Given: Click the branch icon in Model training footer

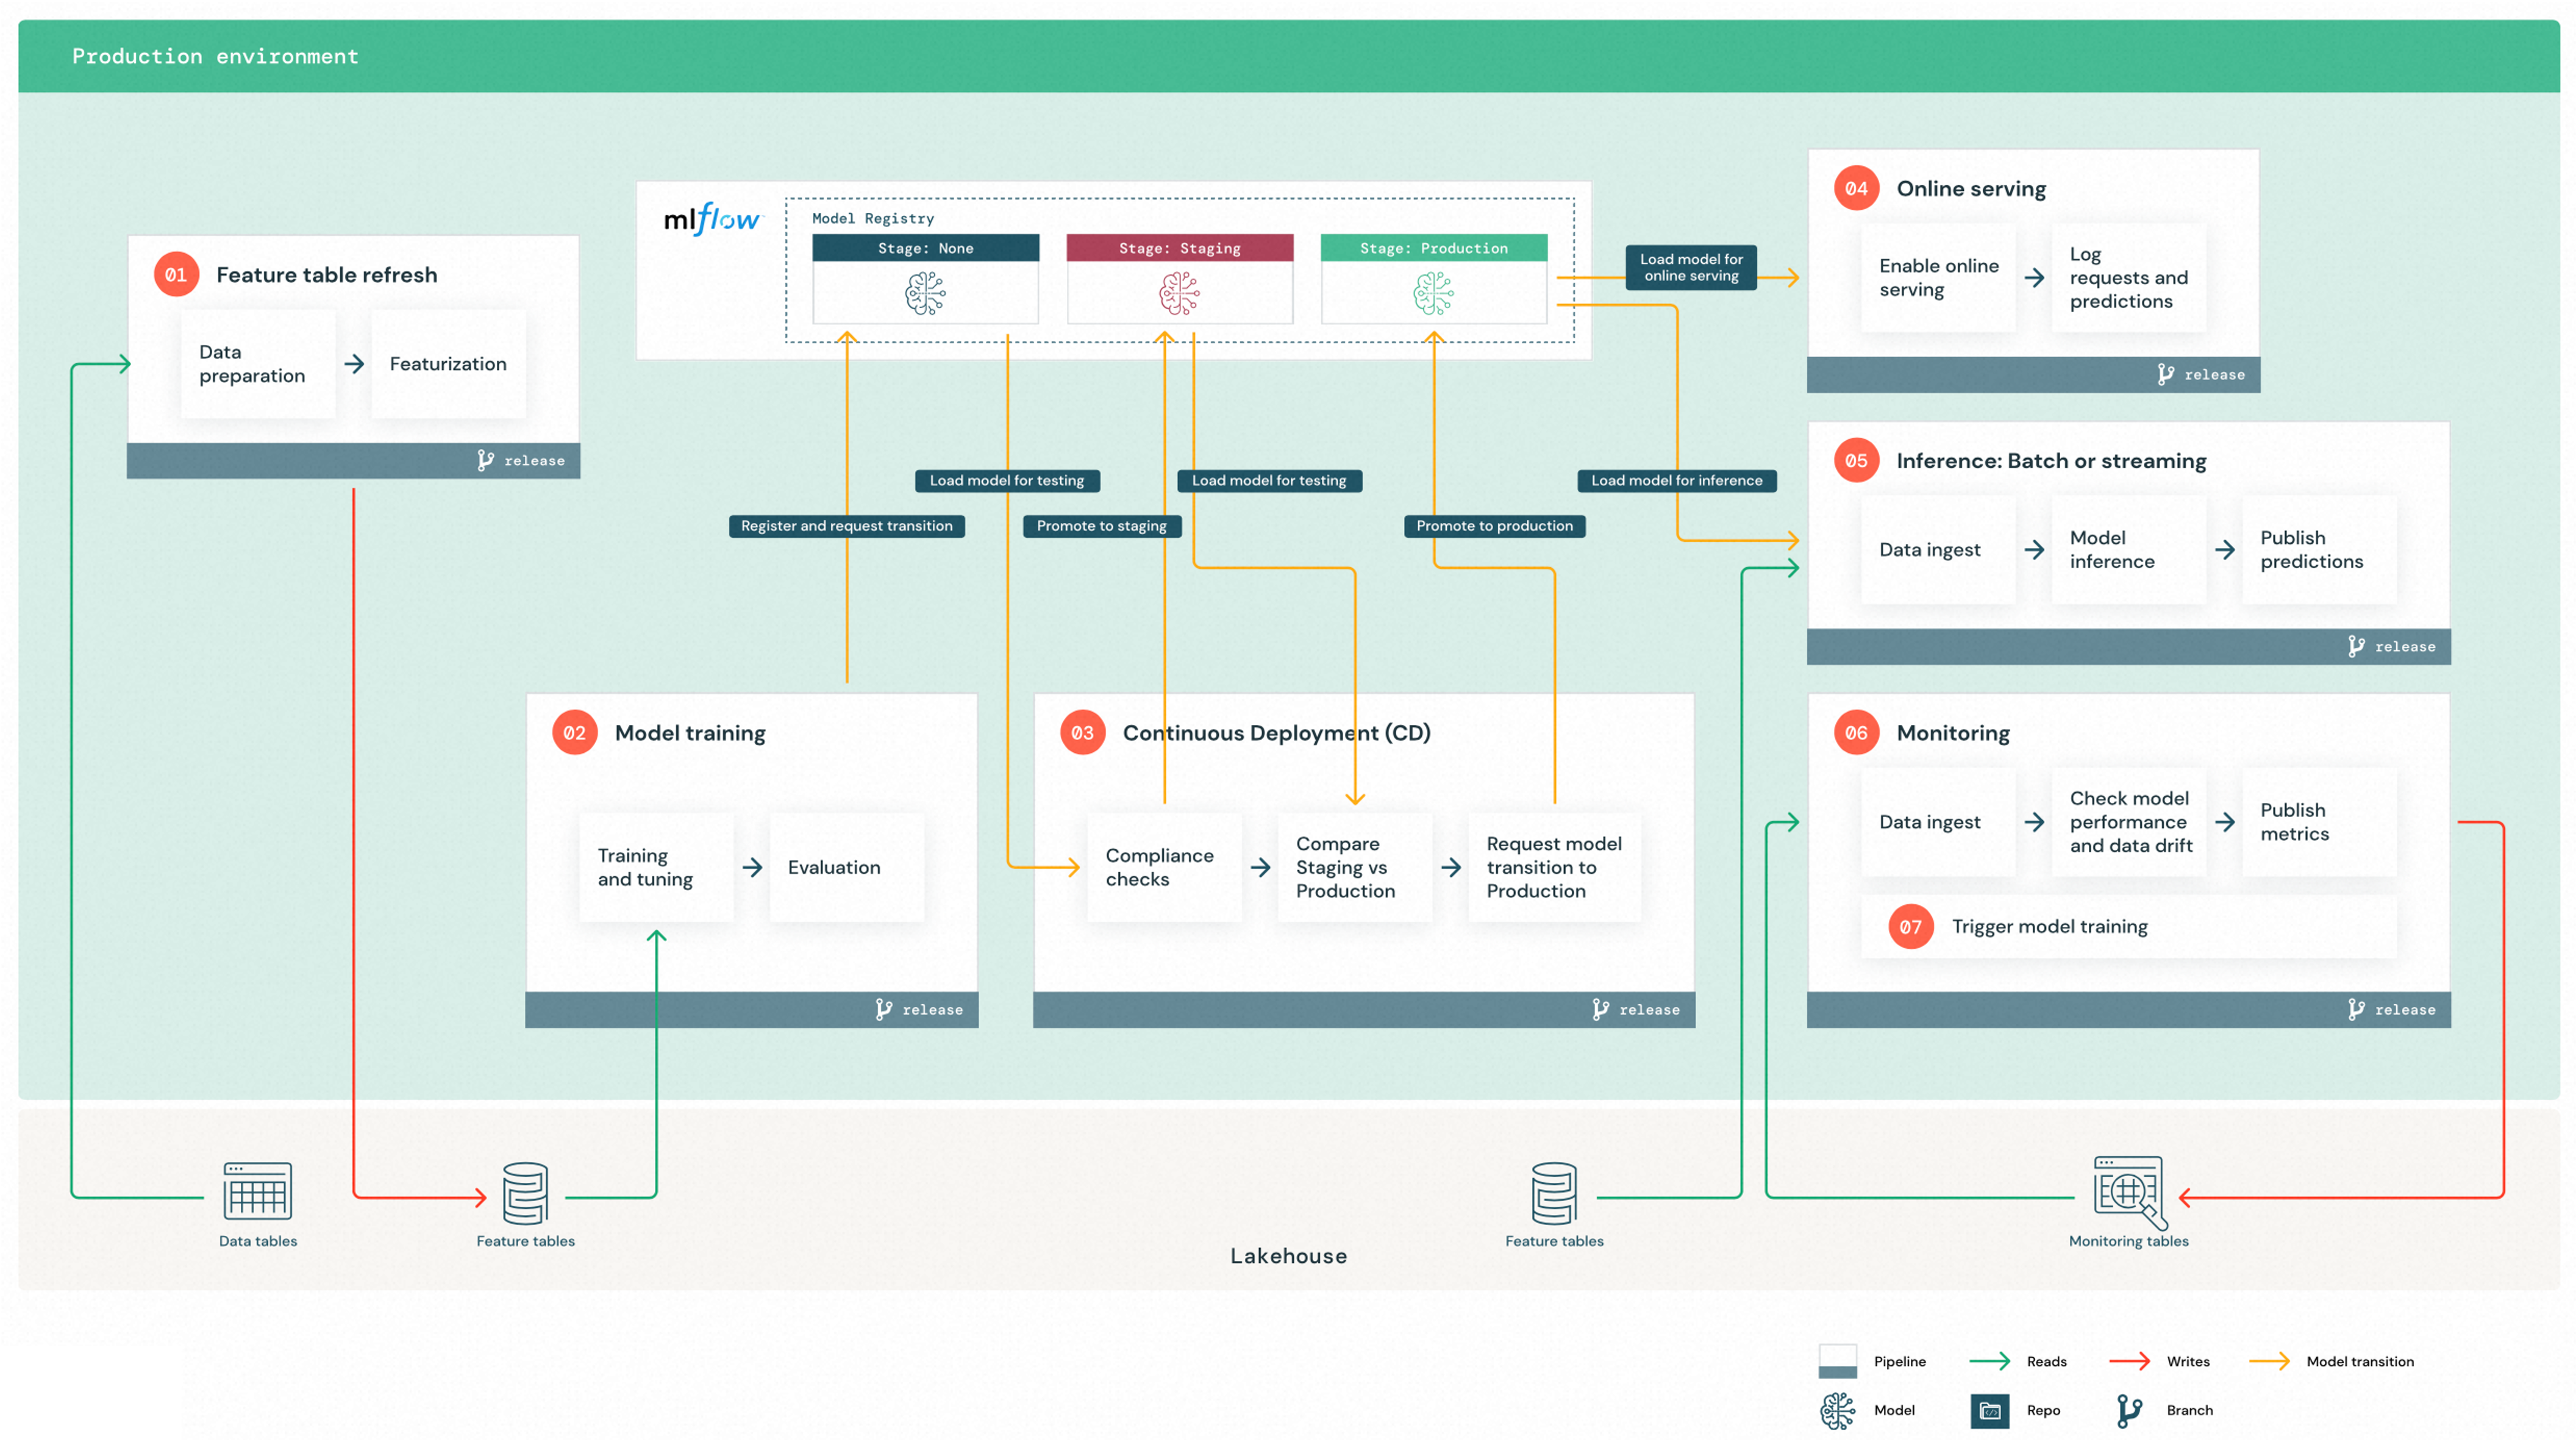Looking at the screenshot, I should point(883,1009).
